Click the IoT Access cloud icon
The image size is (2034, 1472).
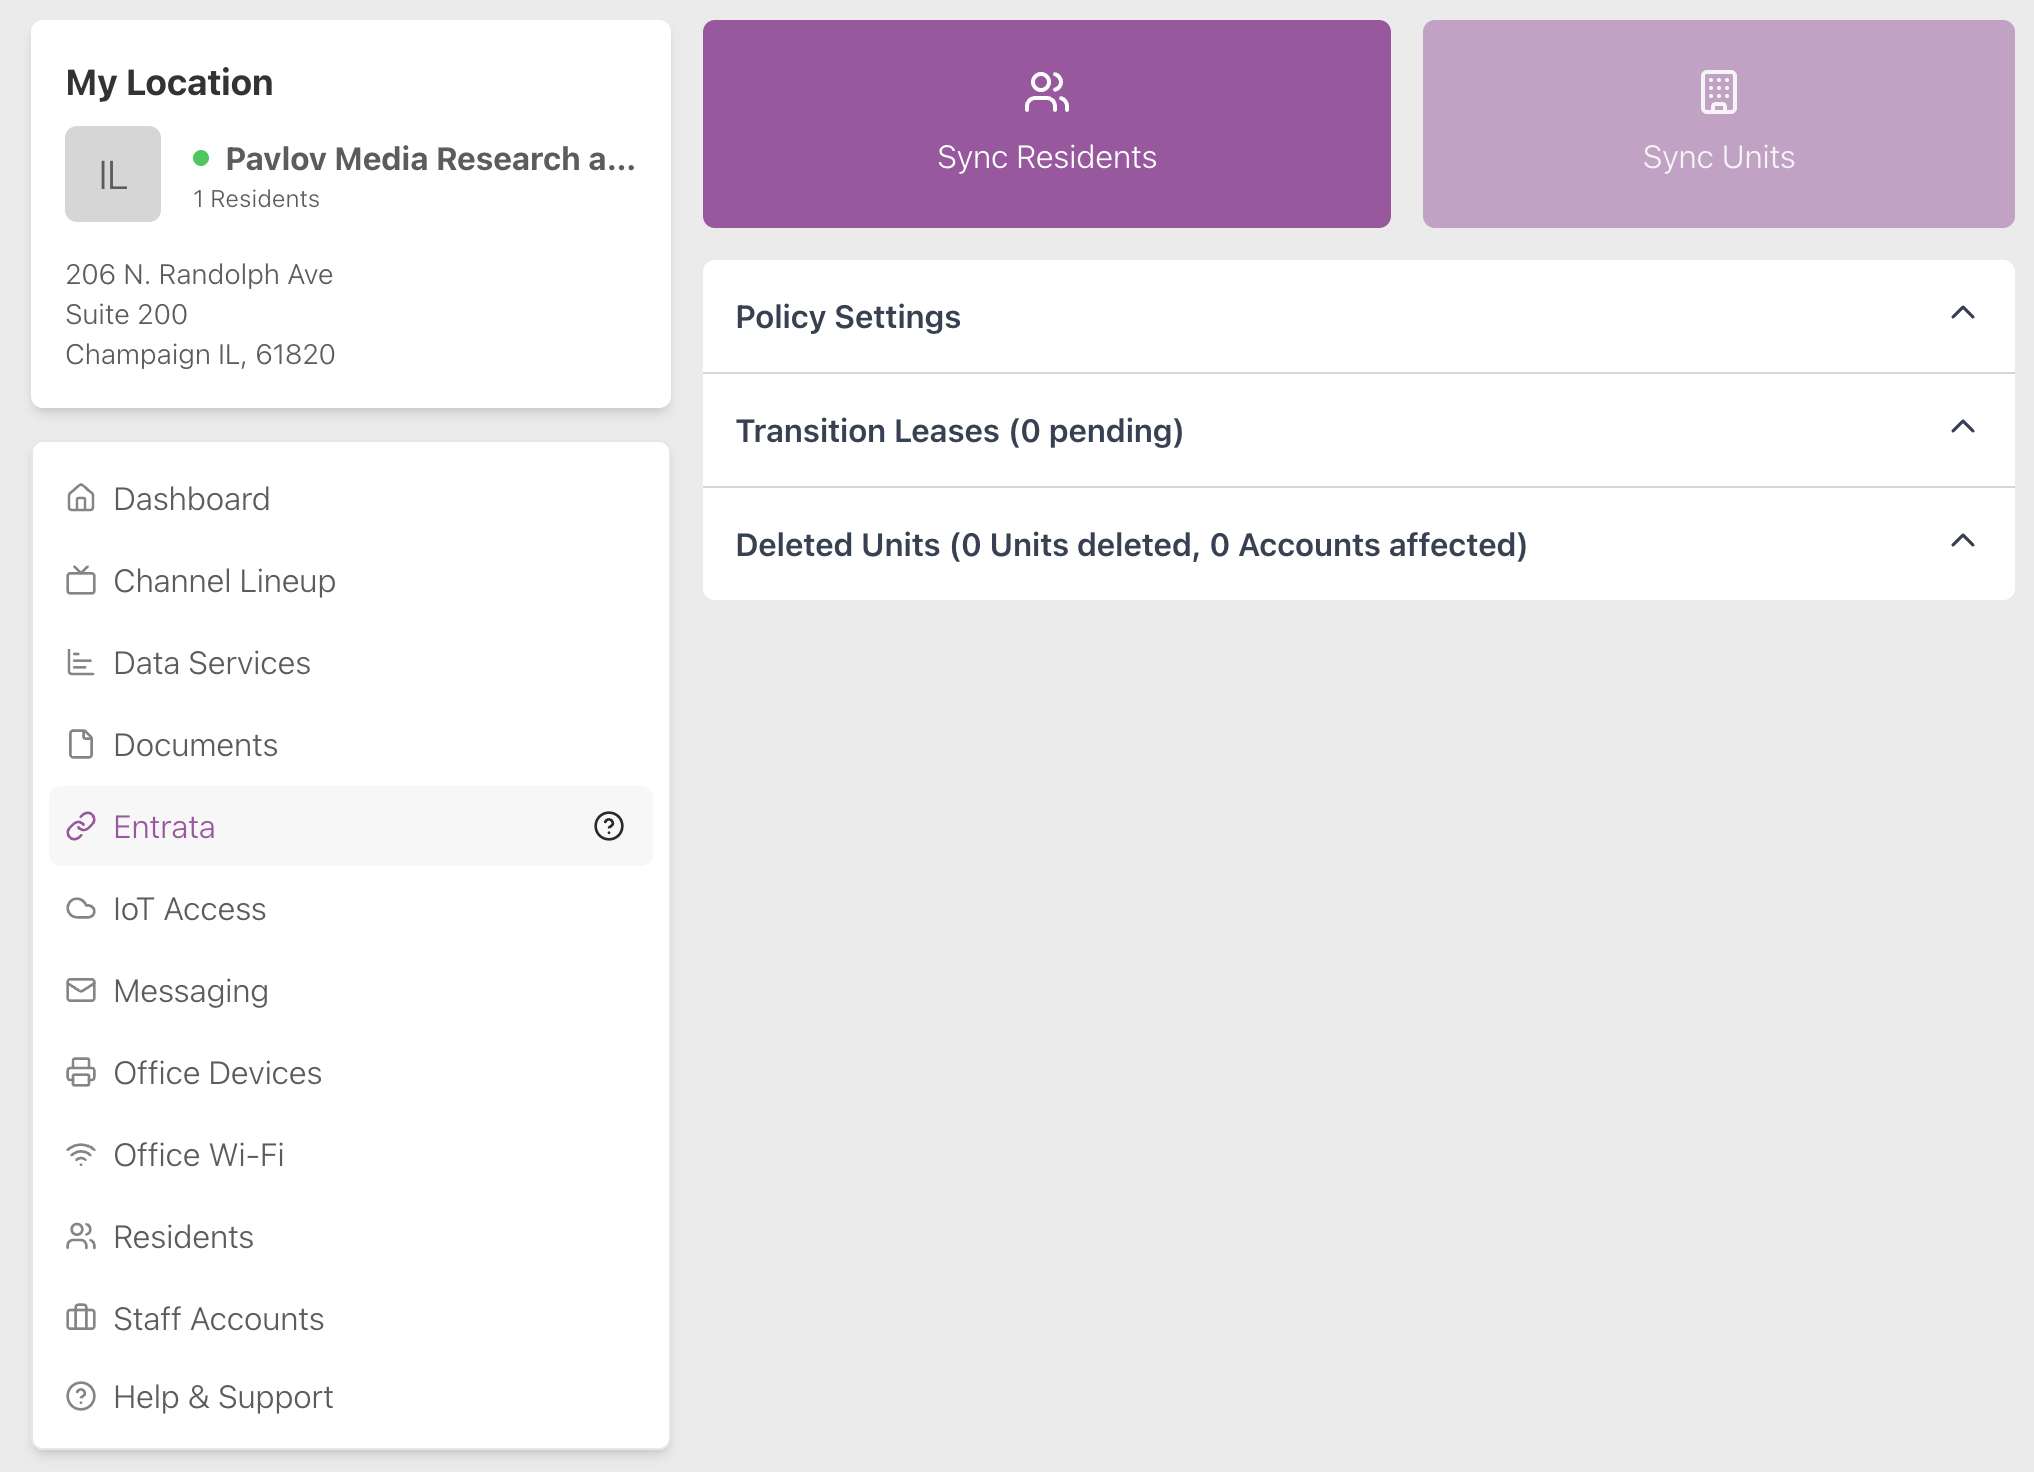pyautogui.click(x=81, y=908)
